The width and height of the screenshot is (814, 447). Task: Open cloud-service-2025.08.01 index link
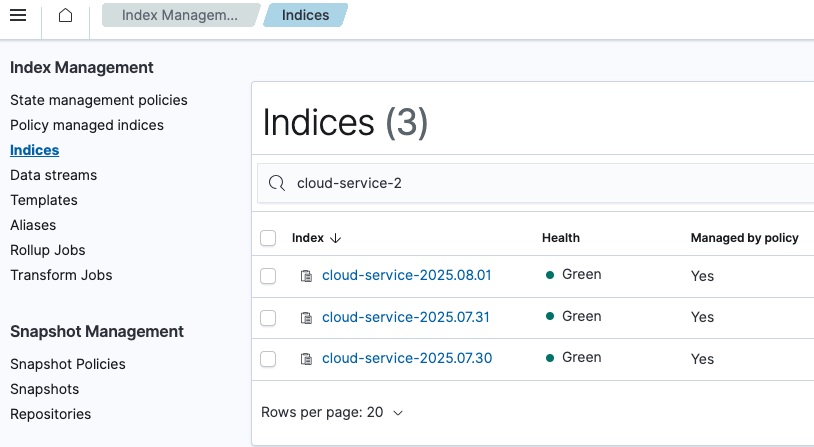406,275
